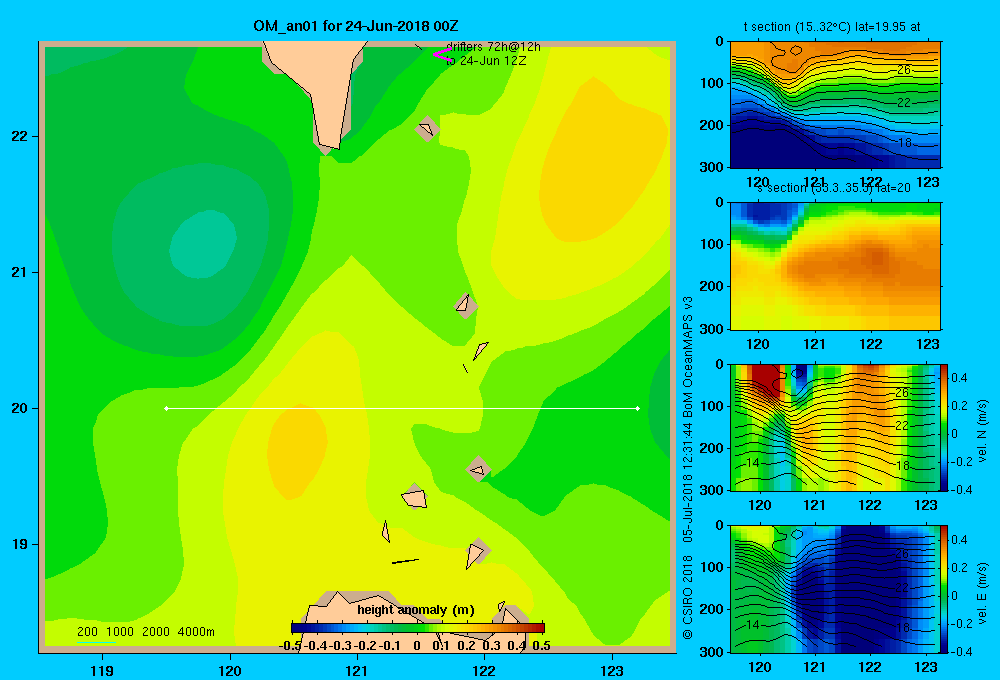
Task: Open the eastward velocity section plot
Action: pos(835,589)
